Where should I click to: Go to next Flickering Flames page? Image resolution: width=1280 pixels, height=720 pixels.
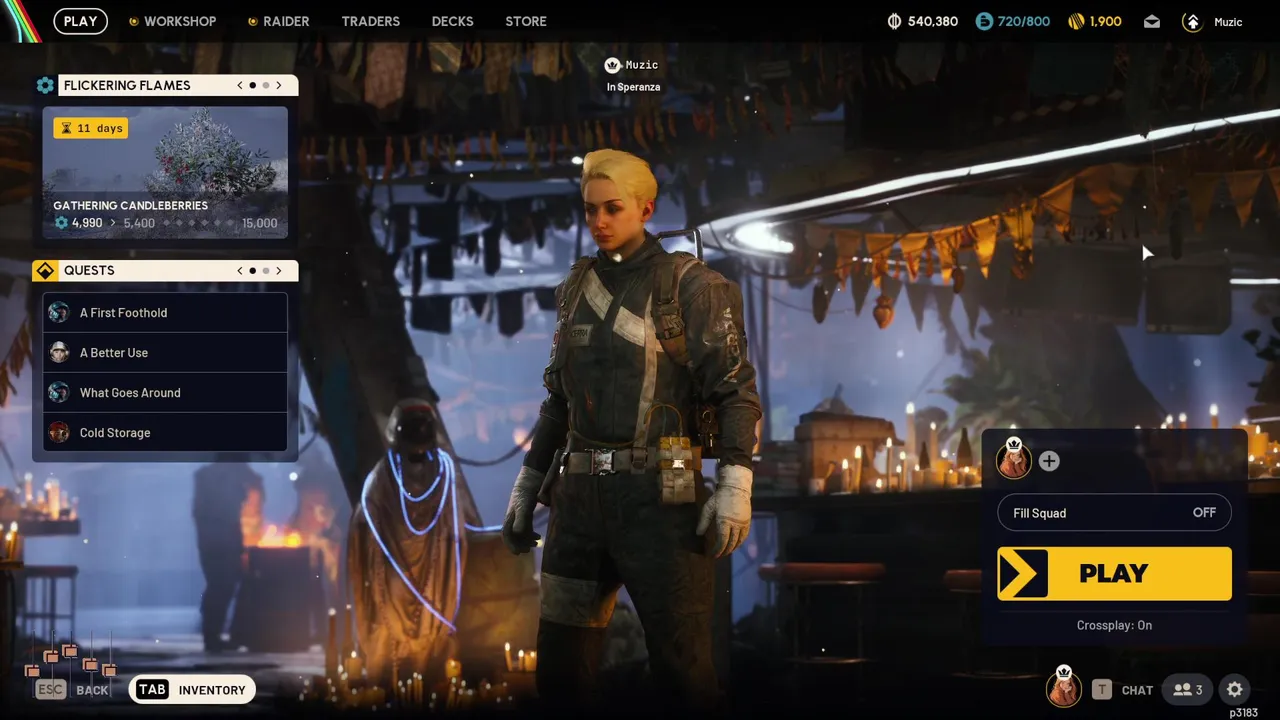tap(279, 85)
